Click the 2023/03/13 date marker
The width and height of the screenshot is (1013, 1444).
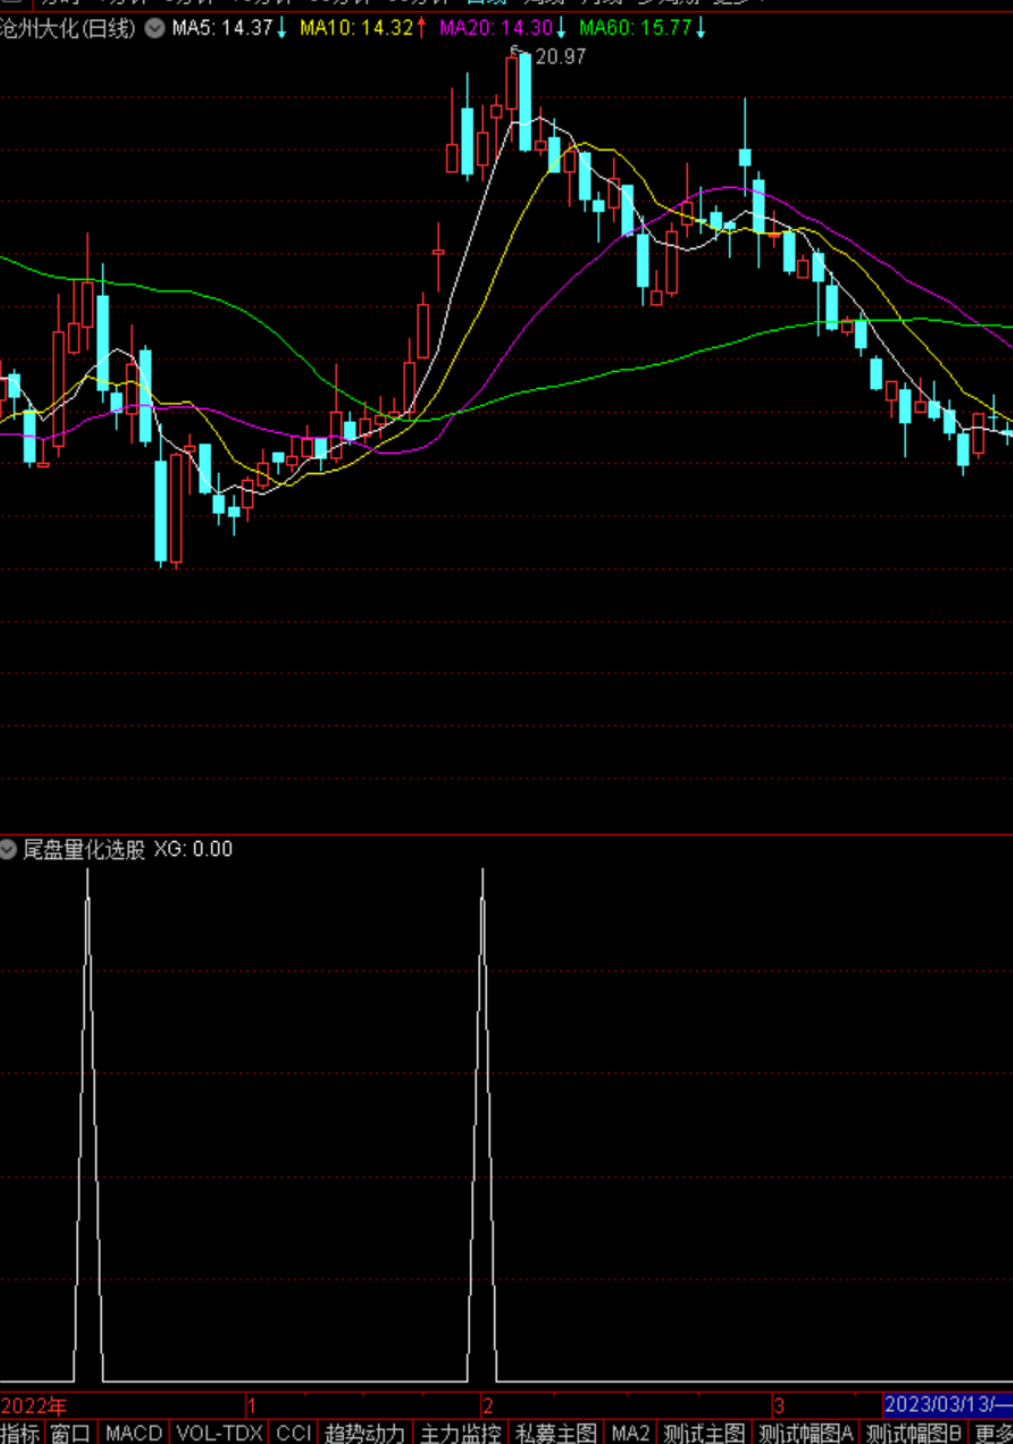point(947,1404)
